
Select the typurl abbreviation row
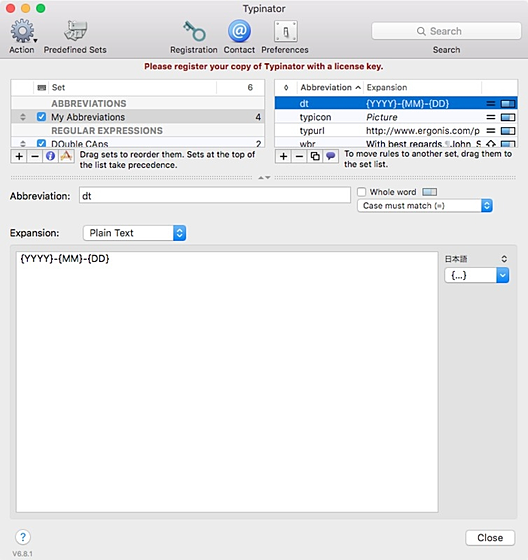(396, 131)
